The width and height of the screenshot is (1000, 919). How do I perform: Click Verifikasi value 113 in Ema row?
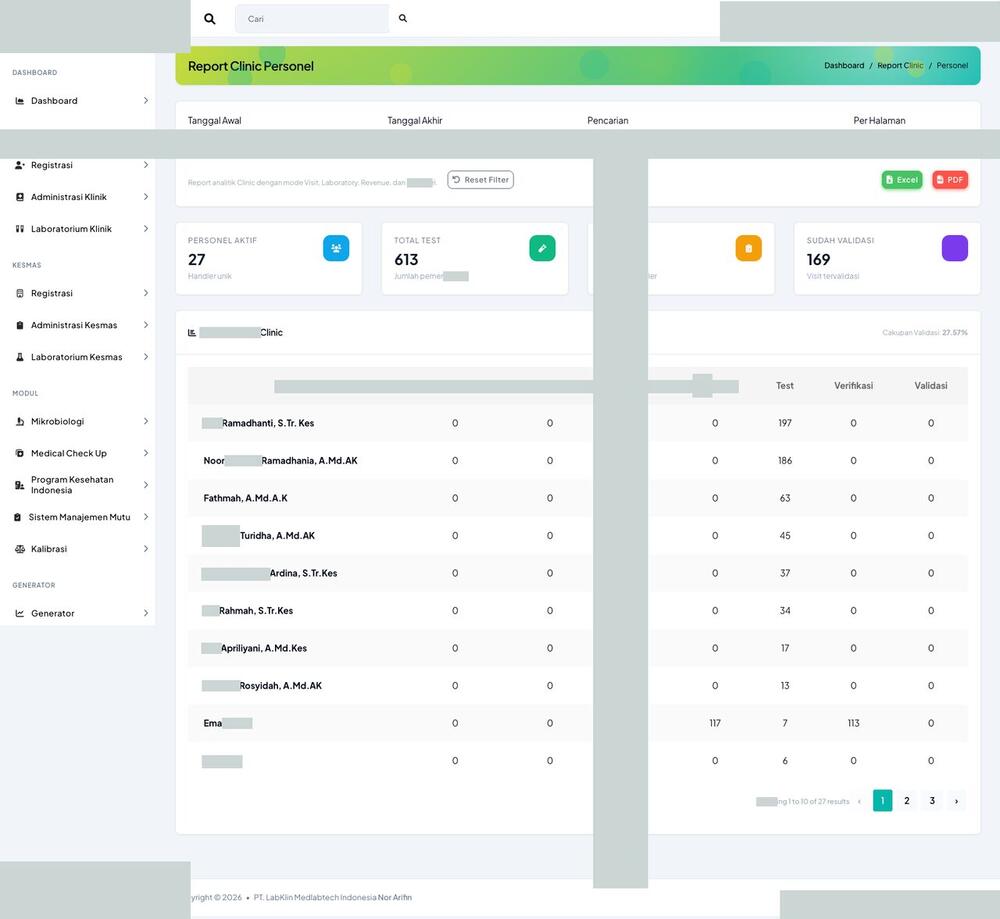853,723
